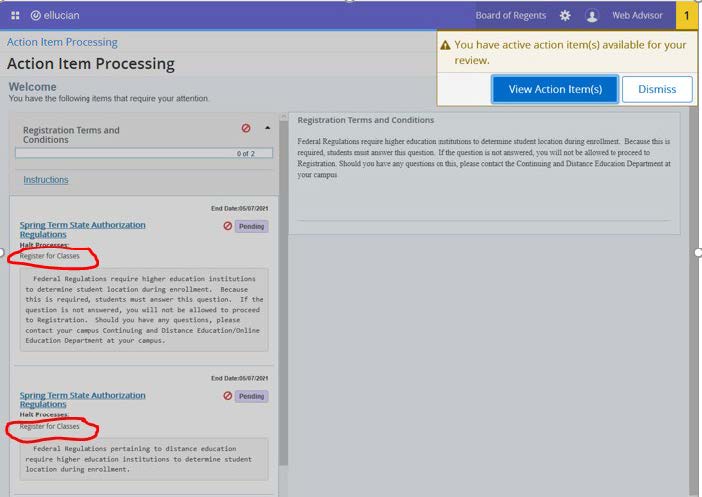Open the user profile icon
Image resolution: width=702 pixels, height=497 pixels.
(x=592, y=15)
